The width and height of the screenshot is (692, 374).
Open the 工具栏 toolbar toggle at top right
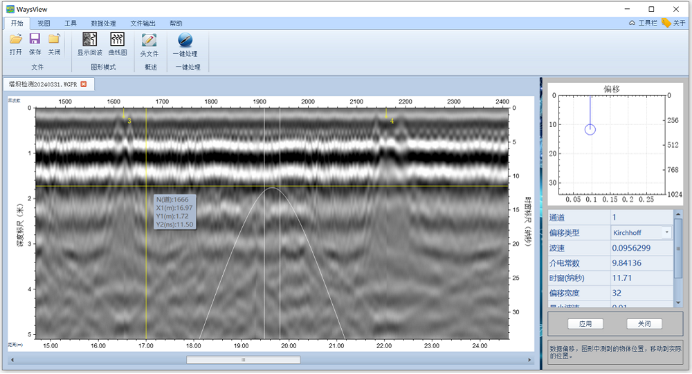coord(643,23)
